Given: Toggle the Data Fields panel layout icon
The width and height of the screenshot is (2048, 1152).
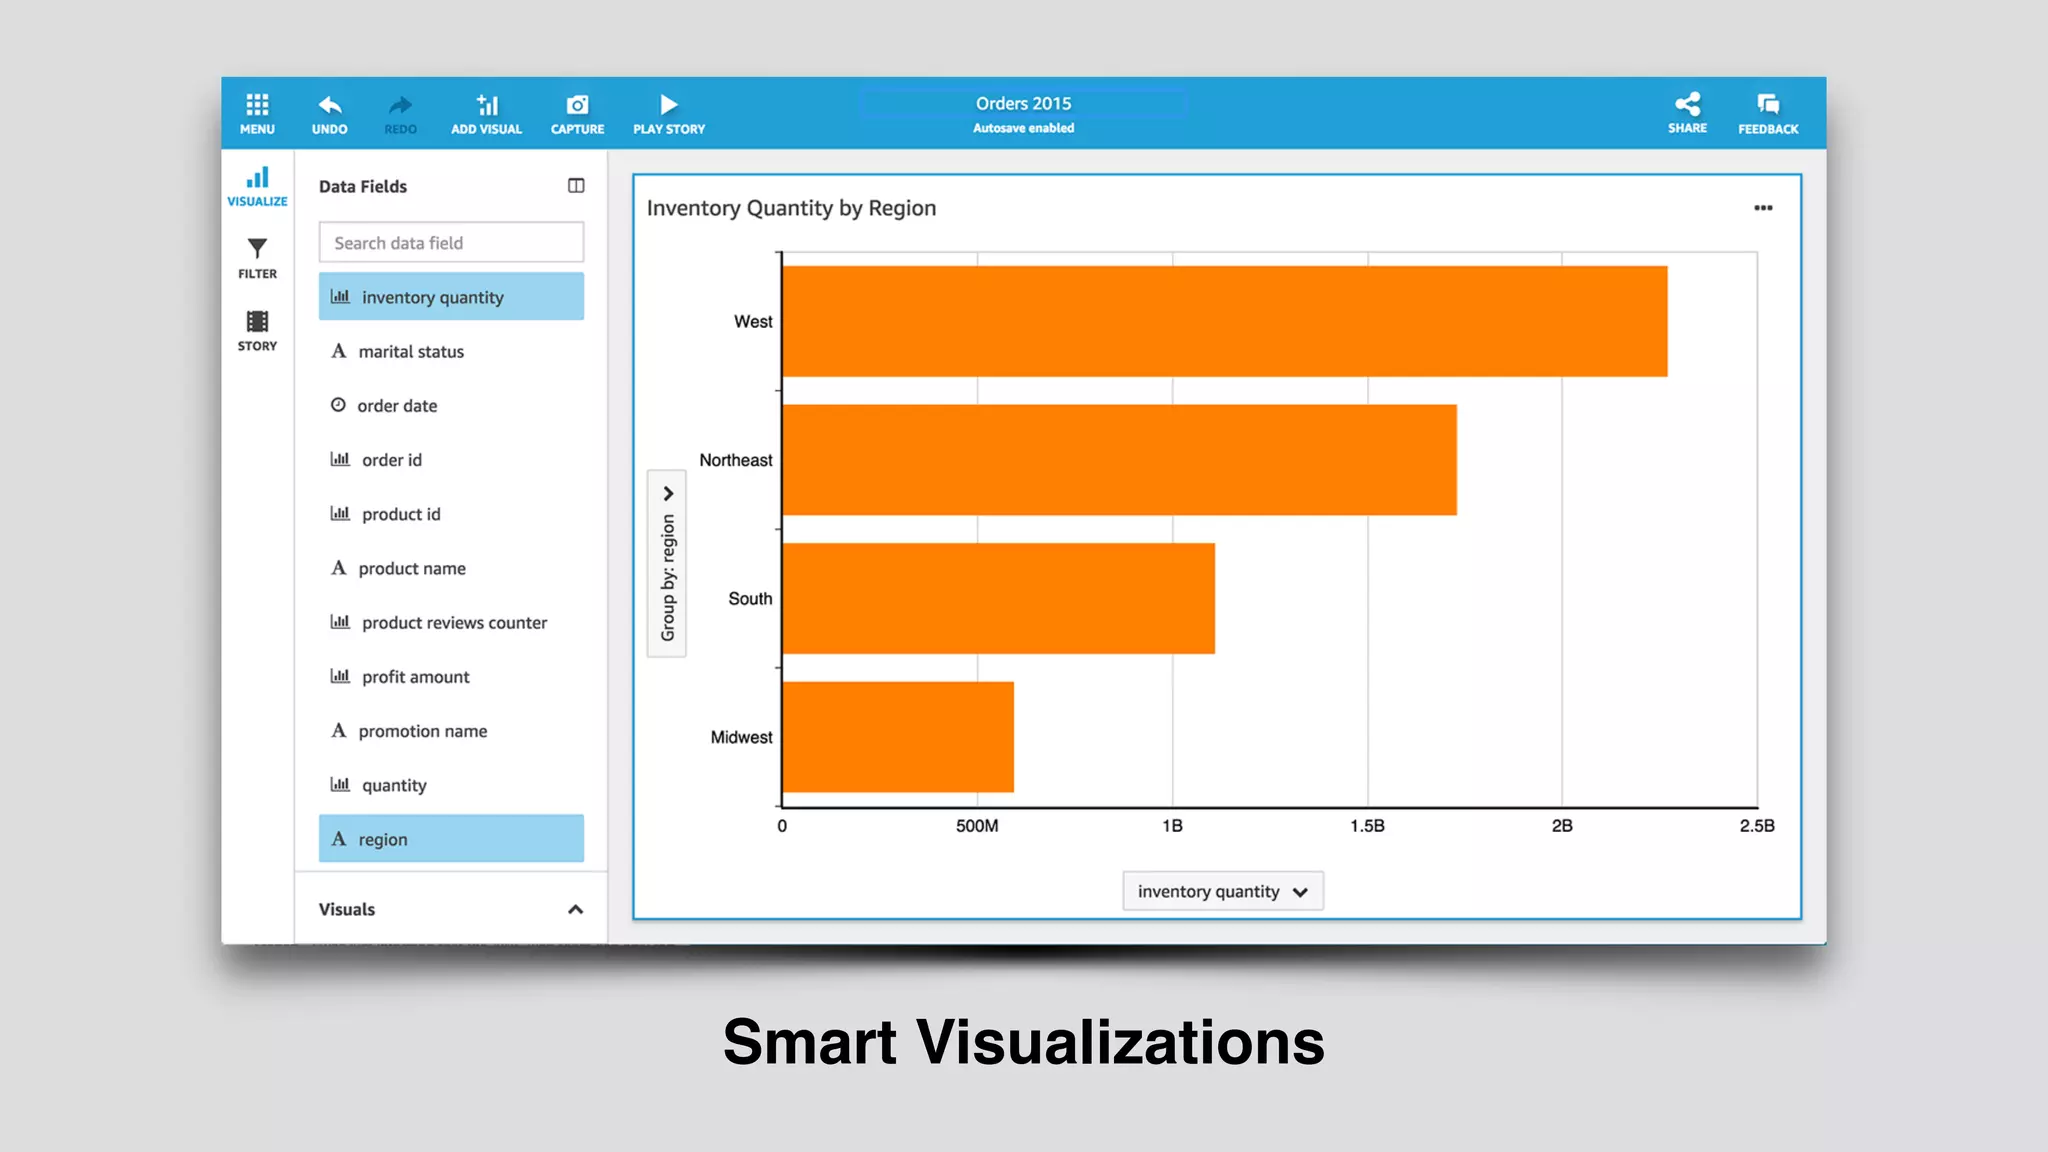Looking at the screenshot, I should (576, 185).
